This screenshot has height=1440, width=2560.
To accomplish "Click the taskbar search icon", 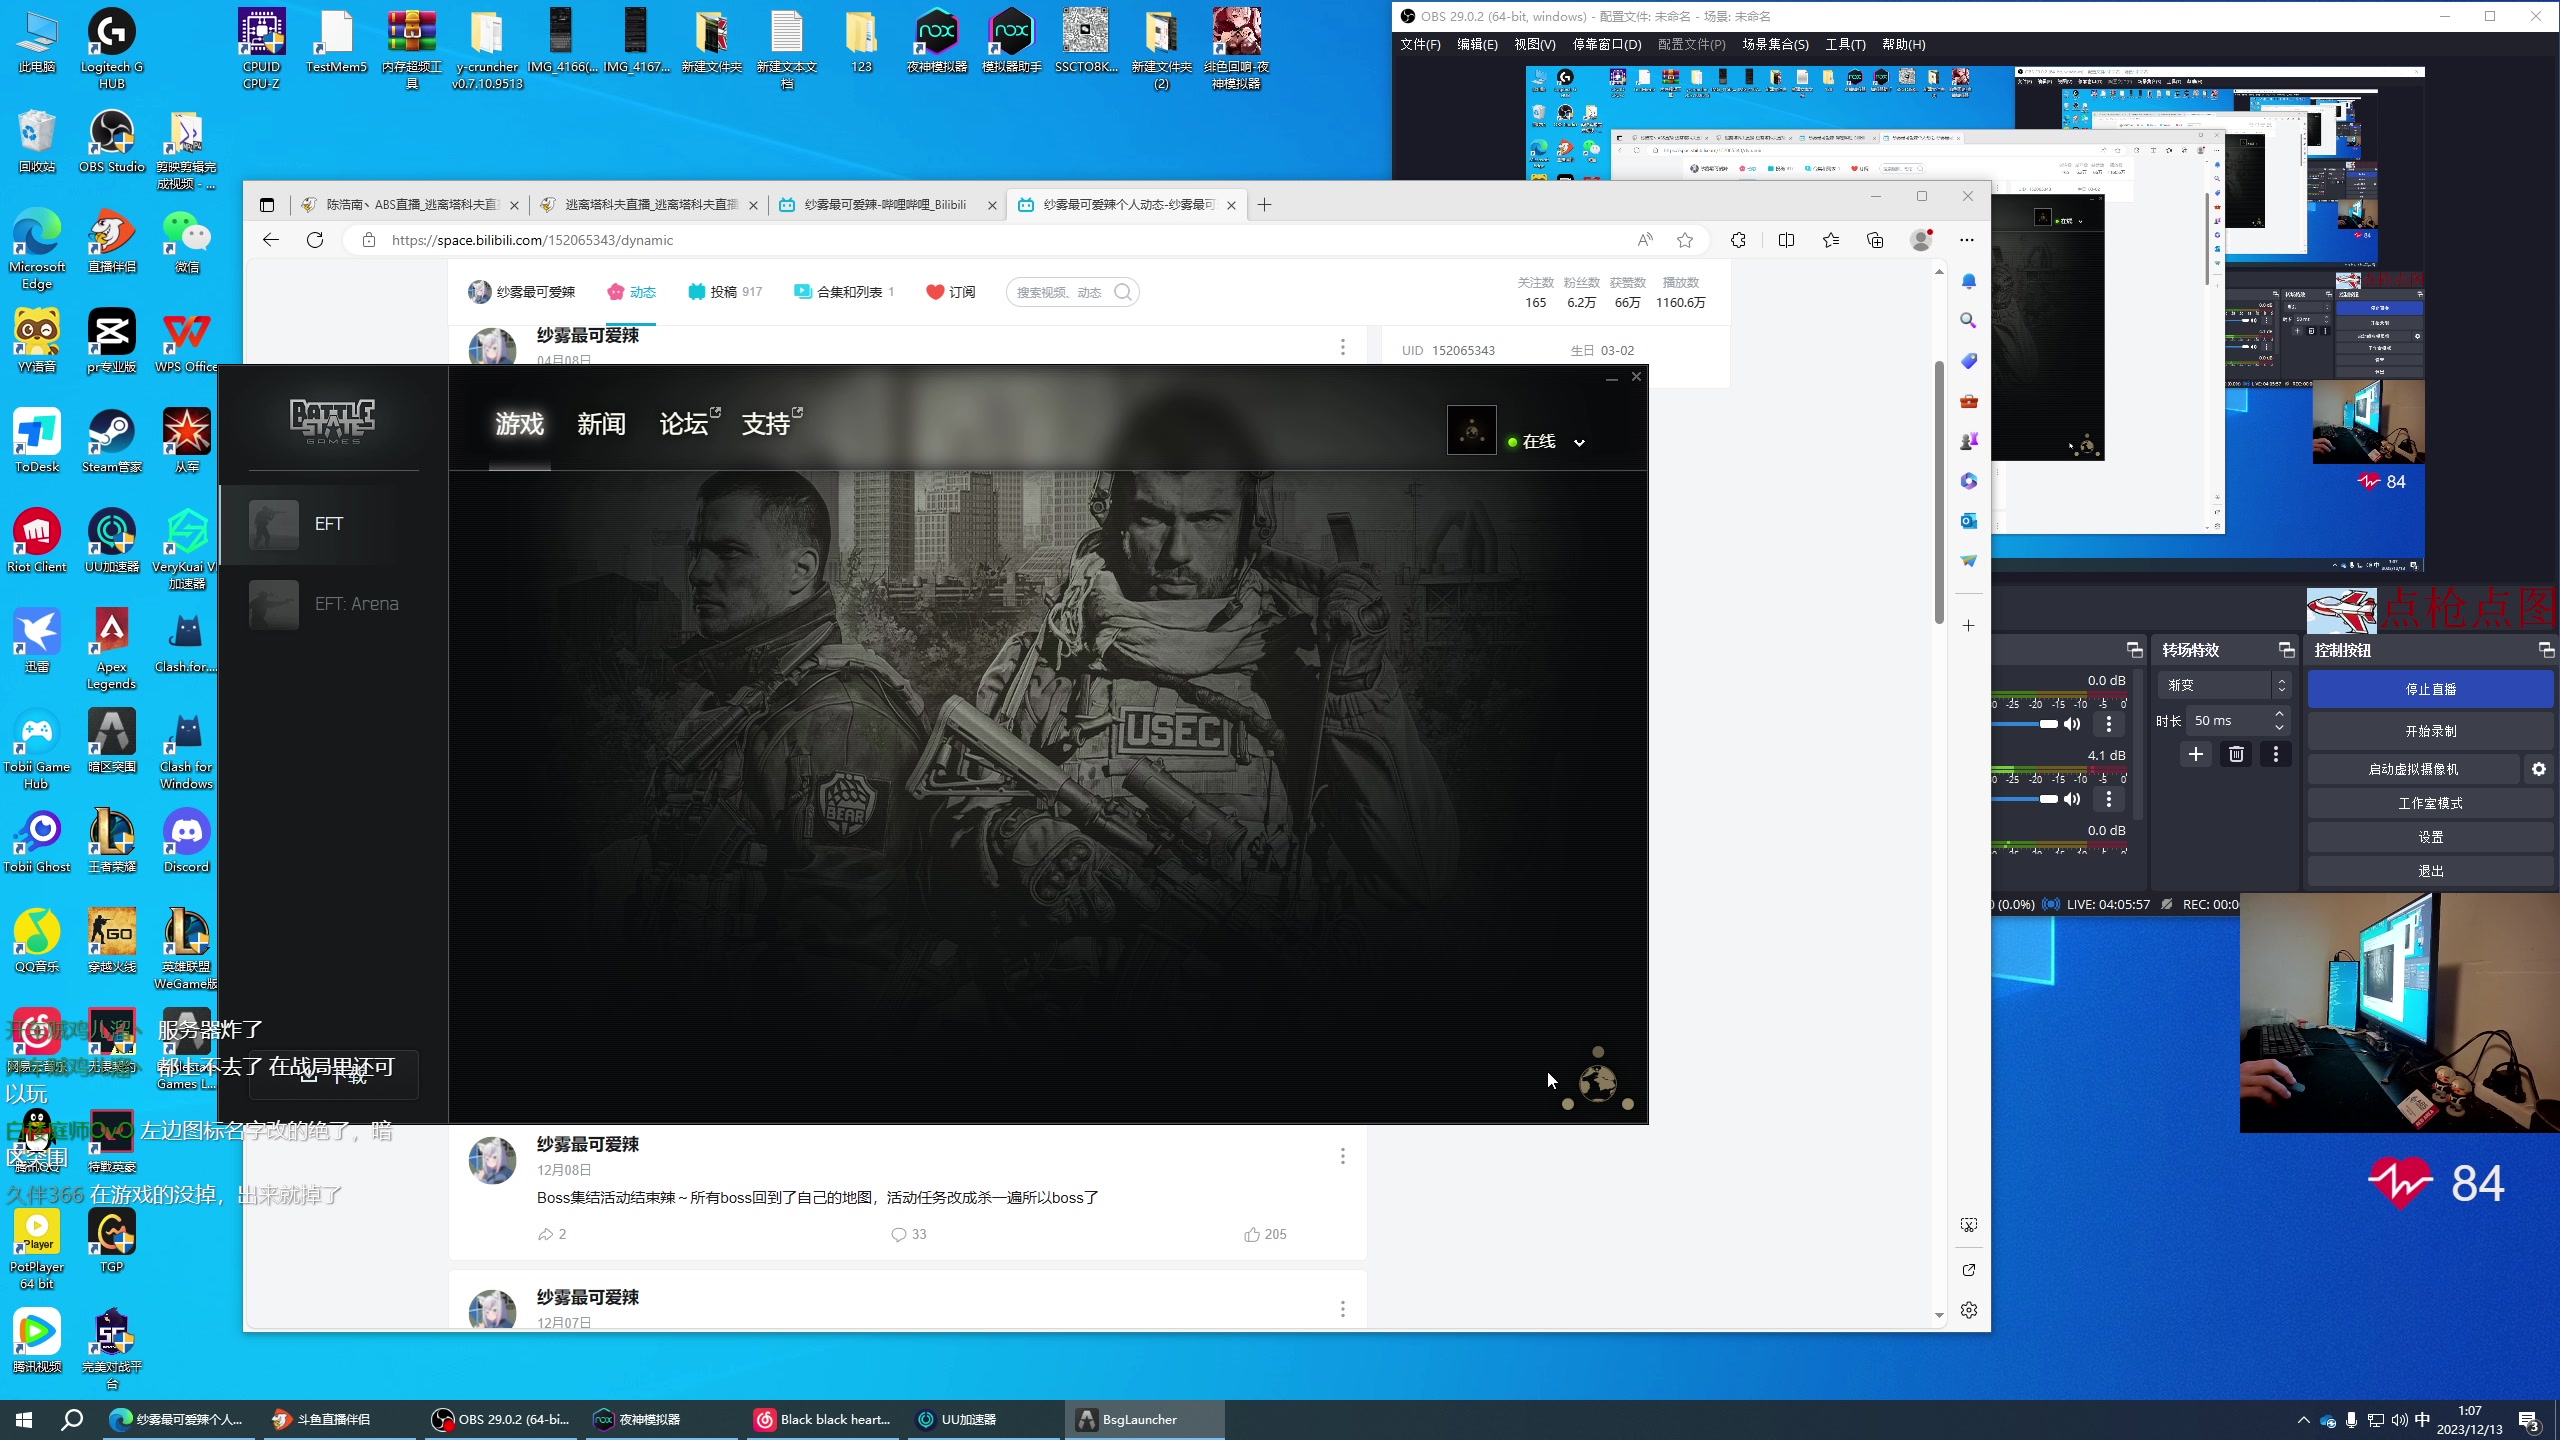I will (x=72, y=1420).
